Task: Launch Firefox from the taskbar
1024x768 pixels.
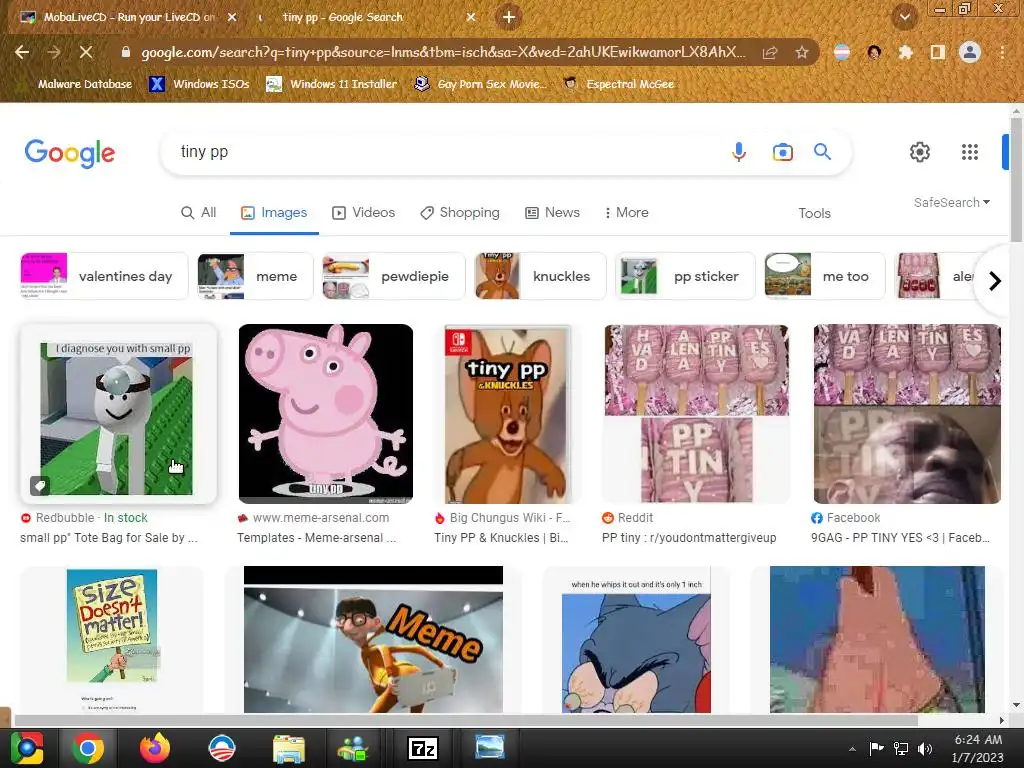Action: pos(155,748)
